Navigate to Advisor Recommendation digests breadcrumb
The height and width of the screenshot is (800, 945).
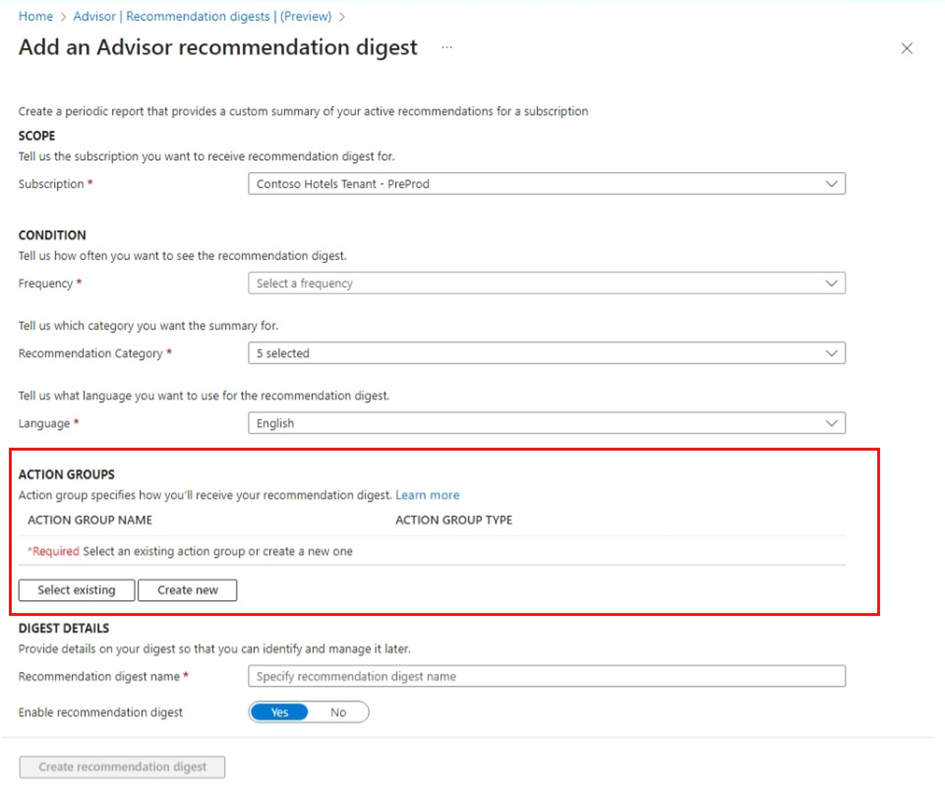[202, 16]
